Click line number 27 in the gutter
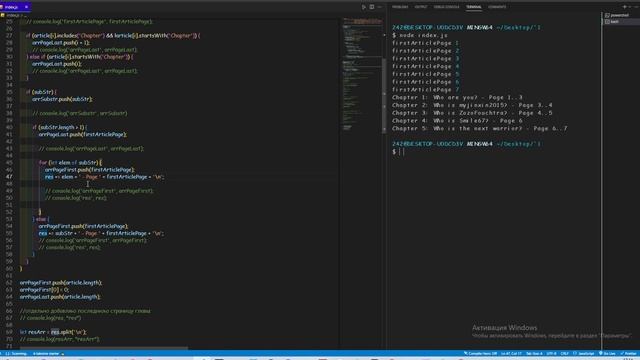Screen dimensions: 640x360 [9, 36]
